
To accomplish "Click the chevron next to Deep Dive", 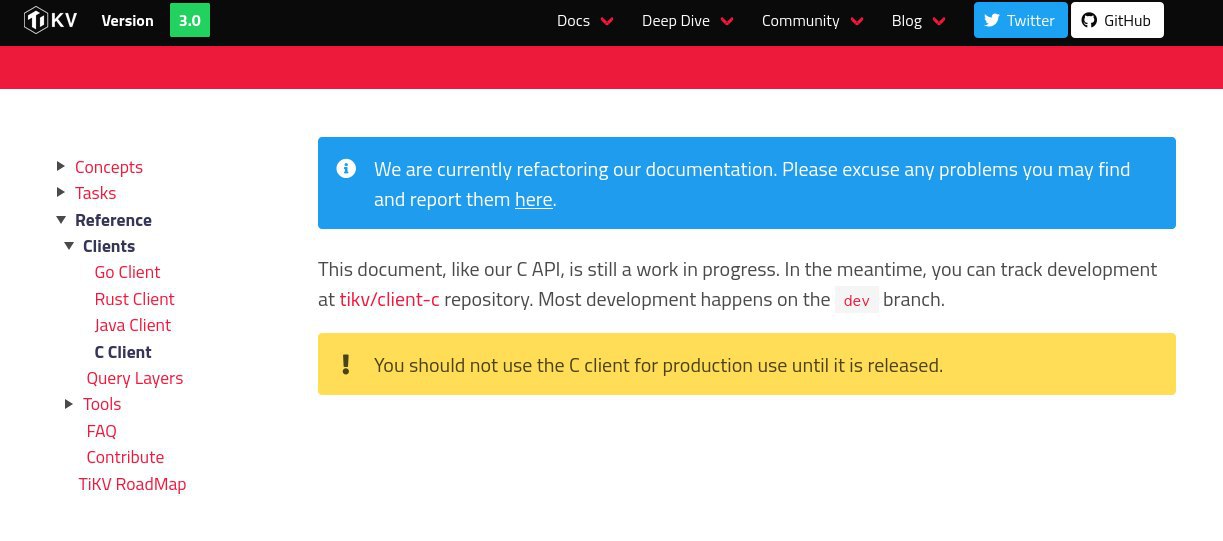I will (x=726, y=21).
